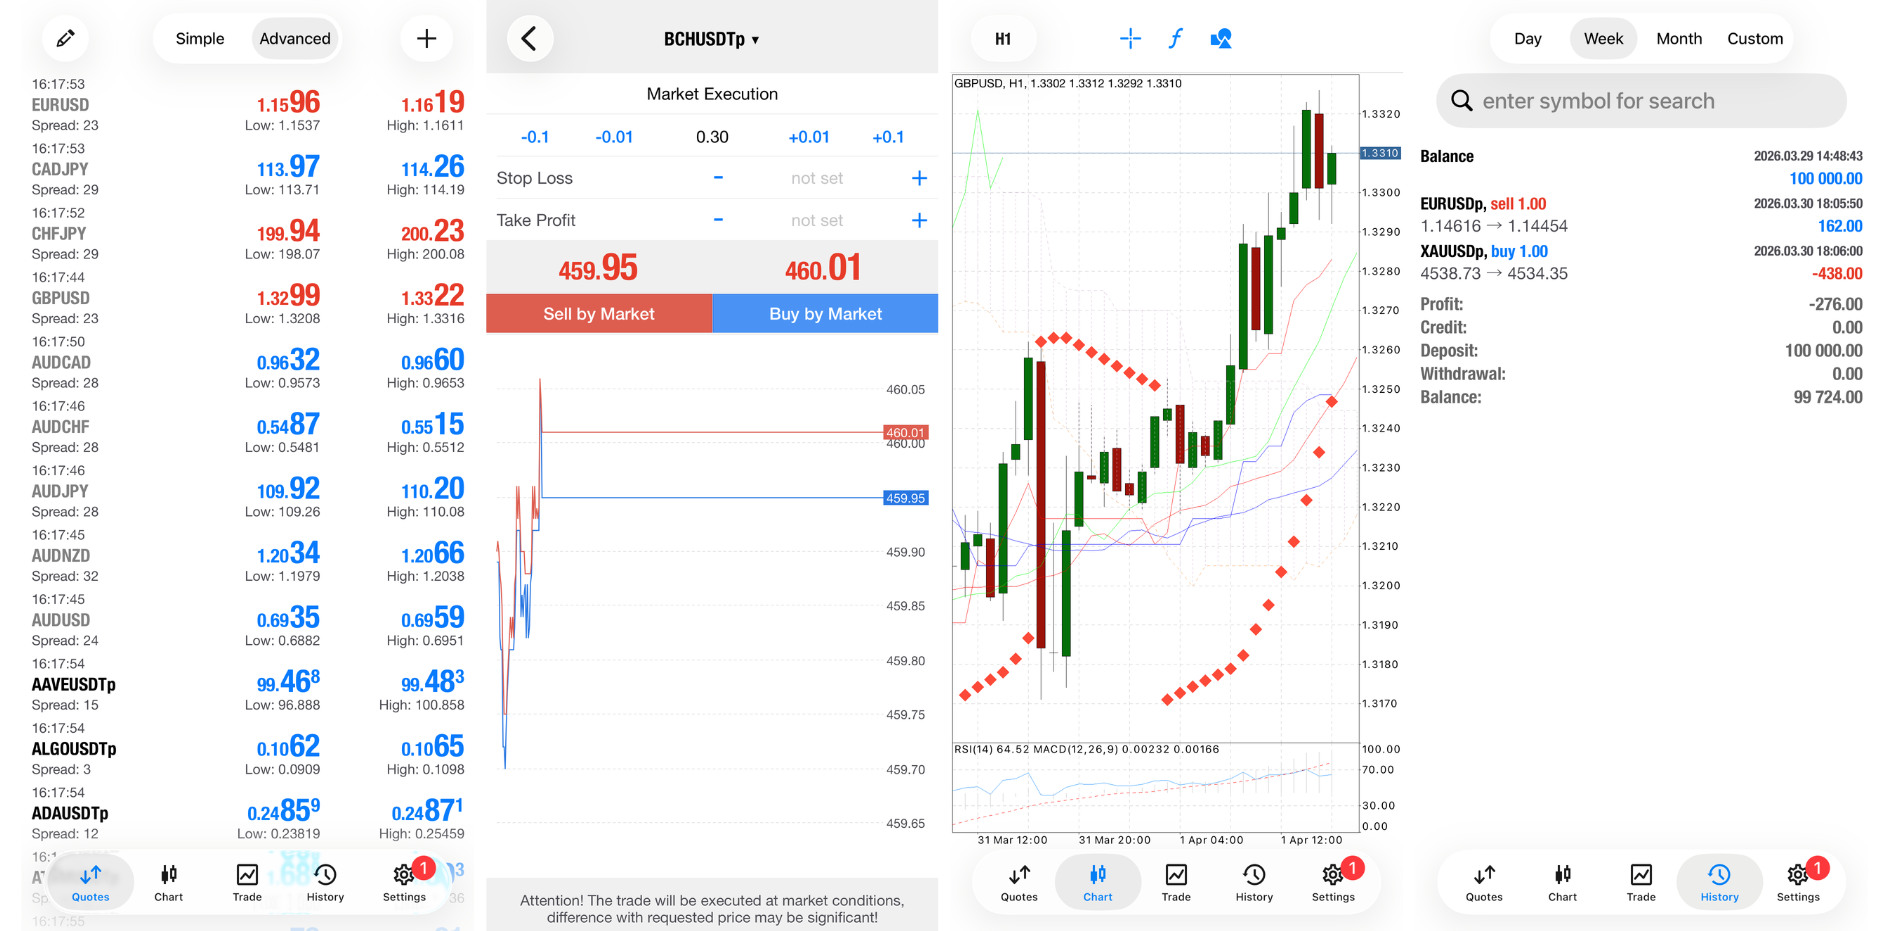Open Settings in chart screen navbar

coord(1333,883)
